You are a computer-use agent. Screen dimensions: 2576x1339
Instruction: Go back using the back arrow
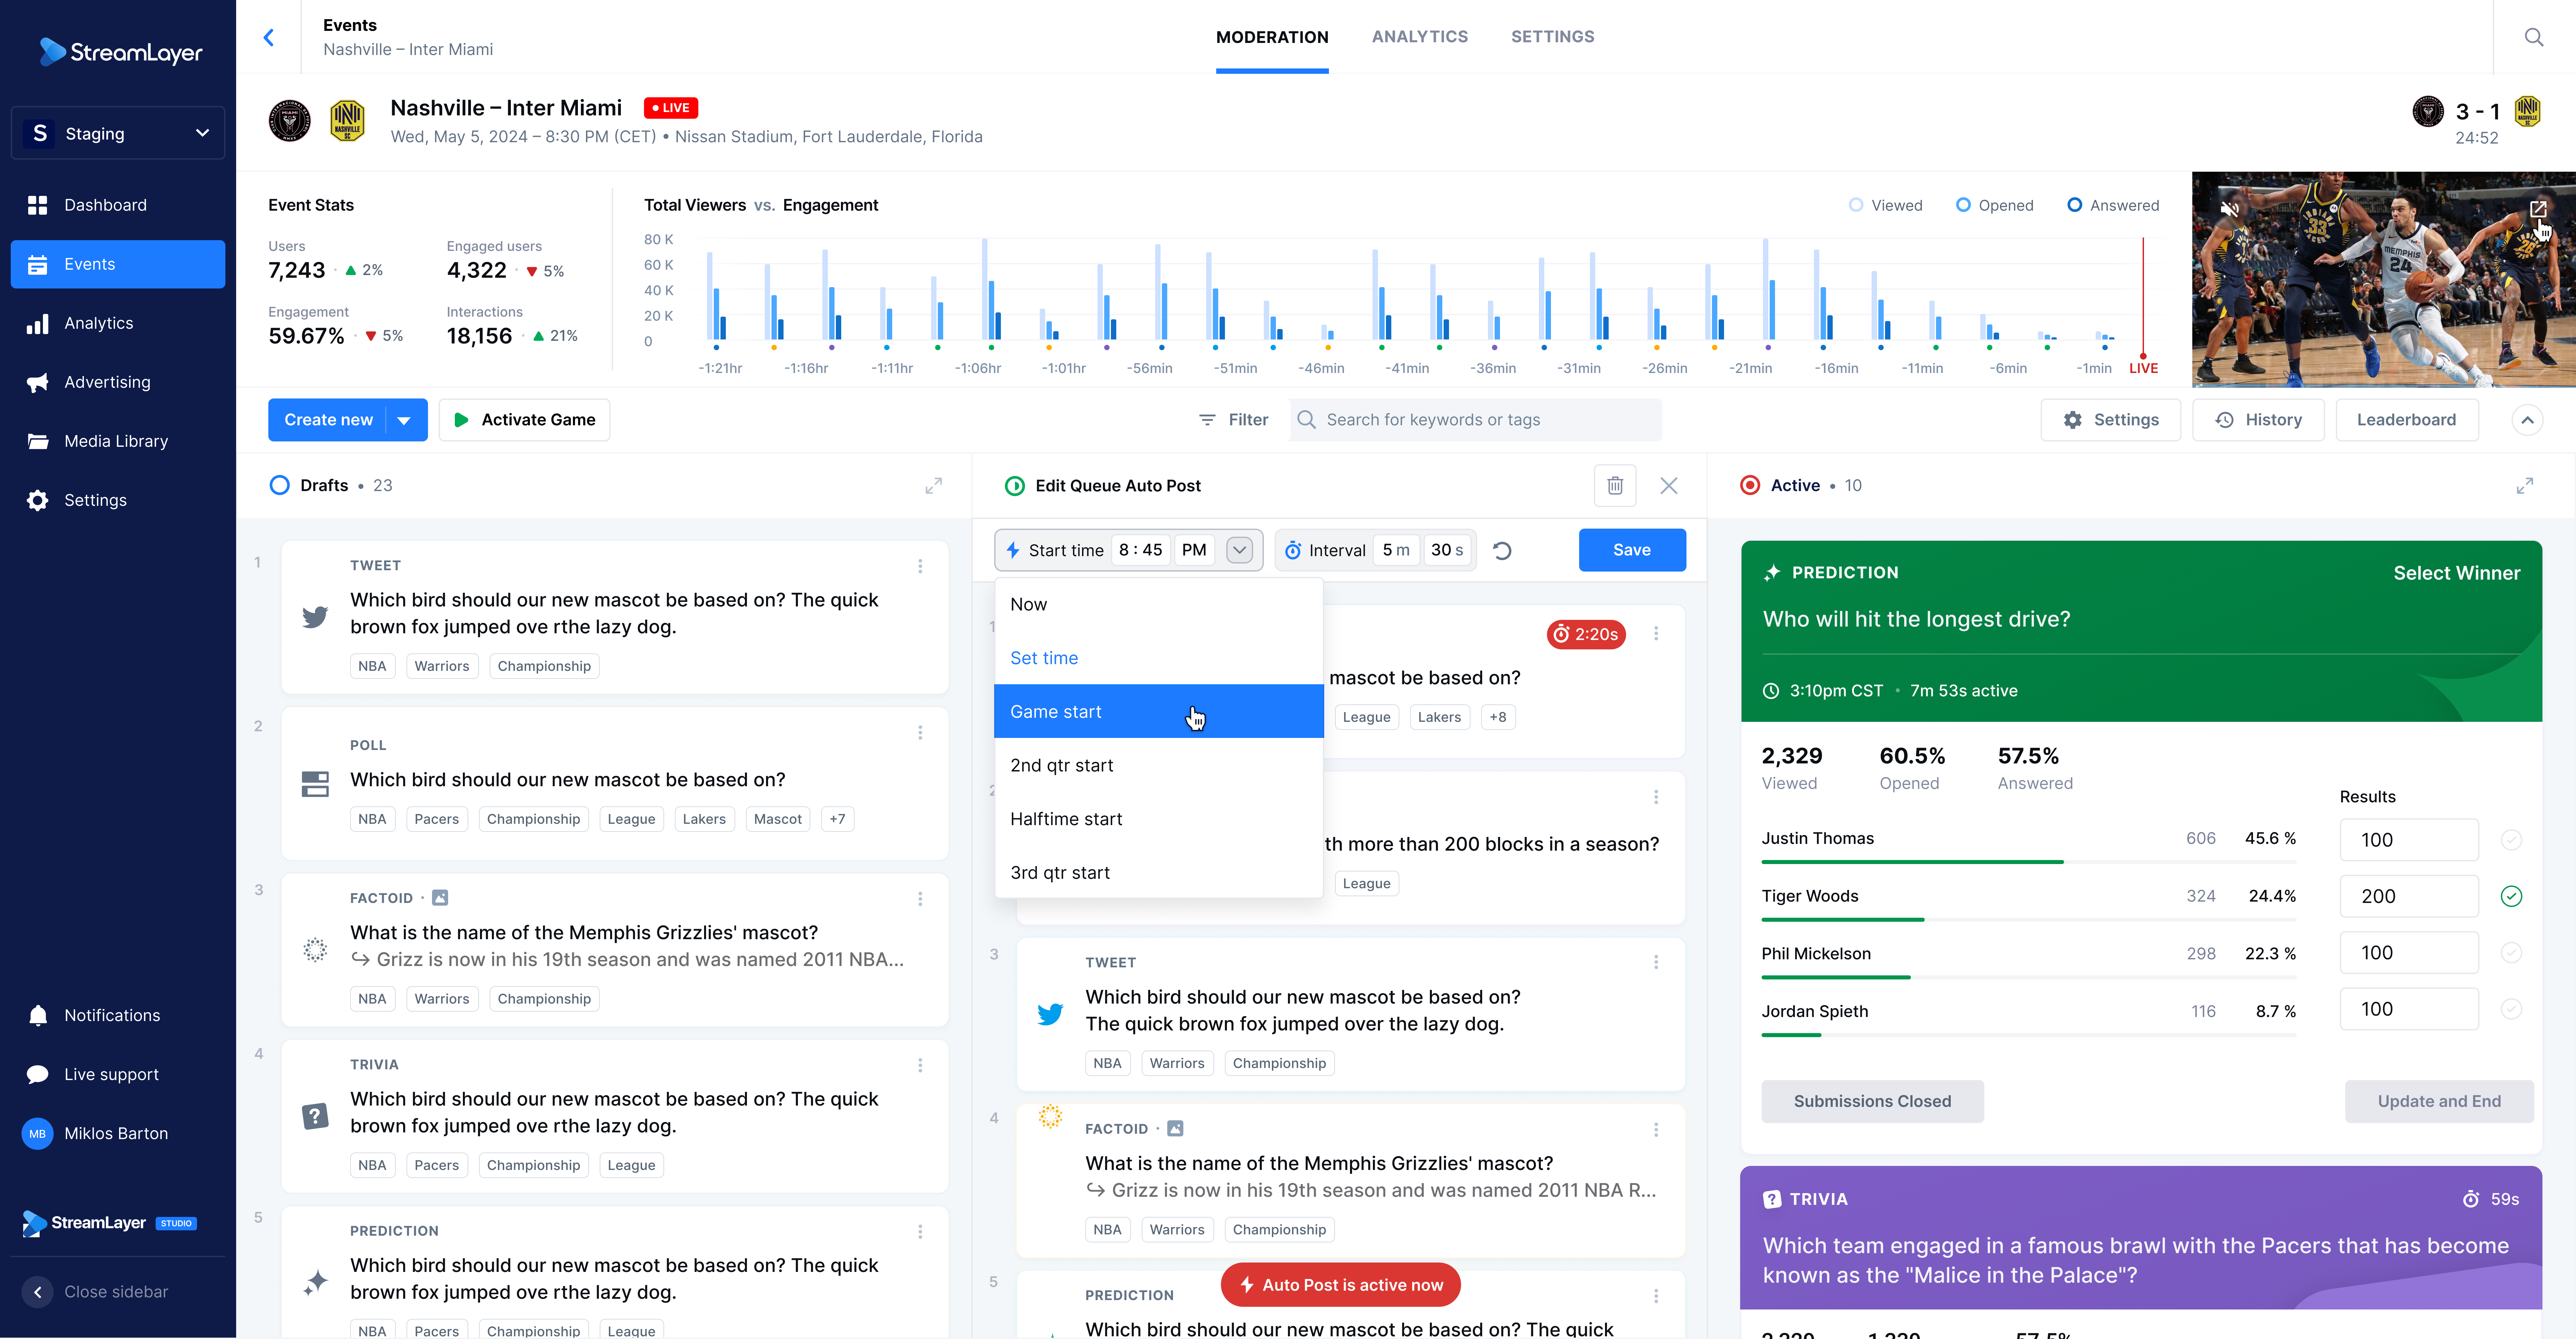coord(268,37)
